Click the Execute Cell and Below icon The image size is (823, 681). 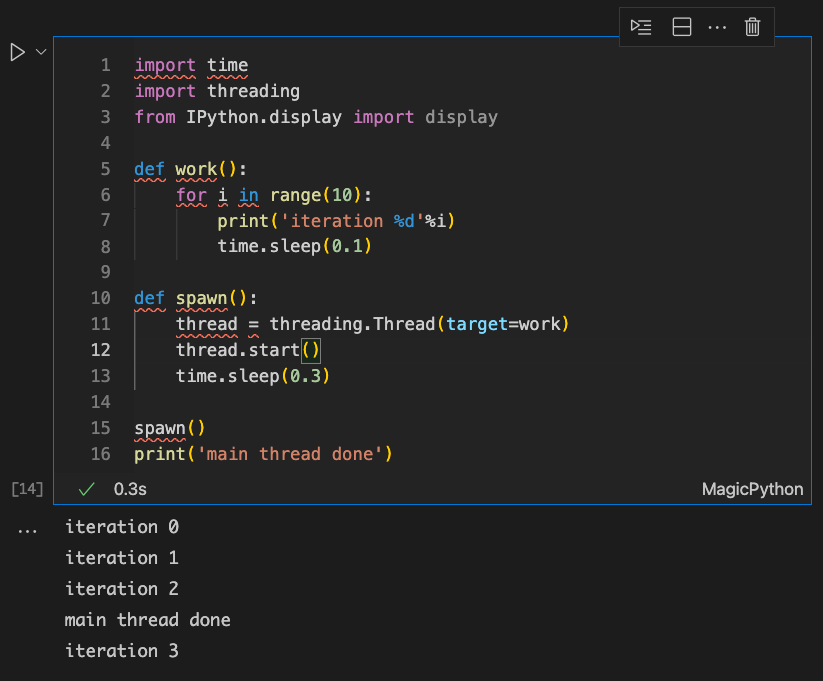(641, 27)
